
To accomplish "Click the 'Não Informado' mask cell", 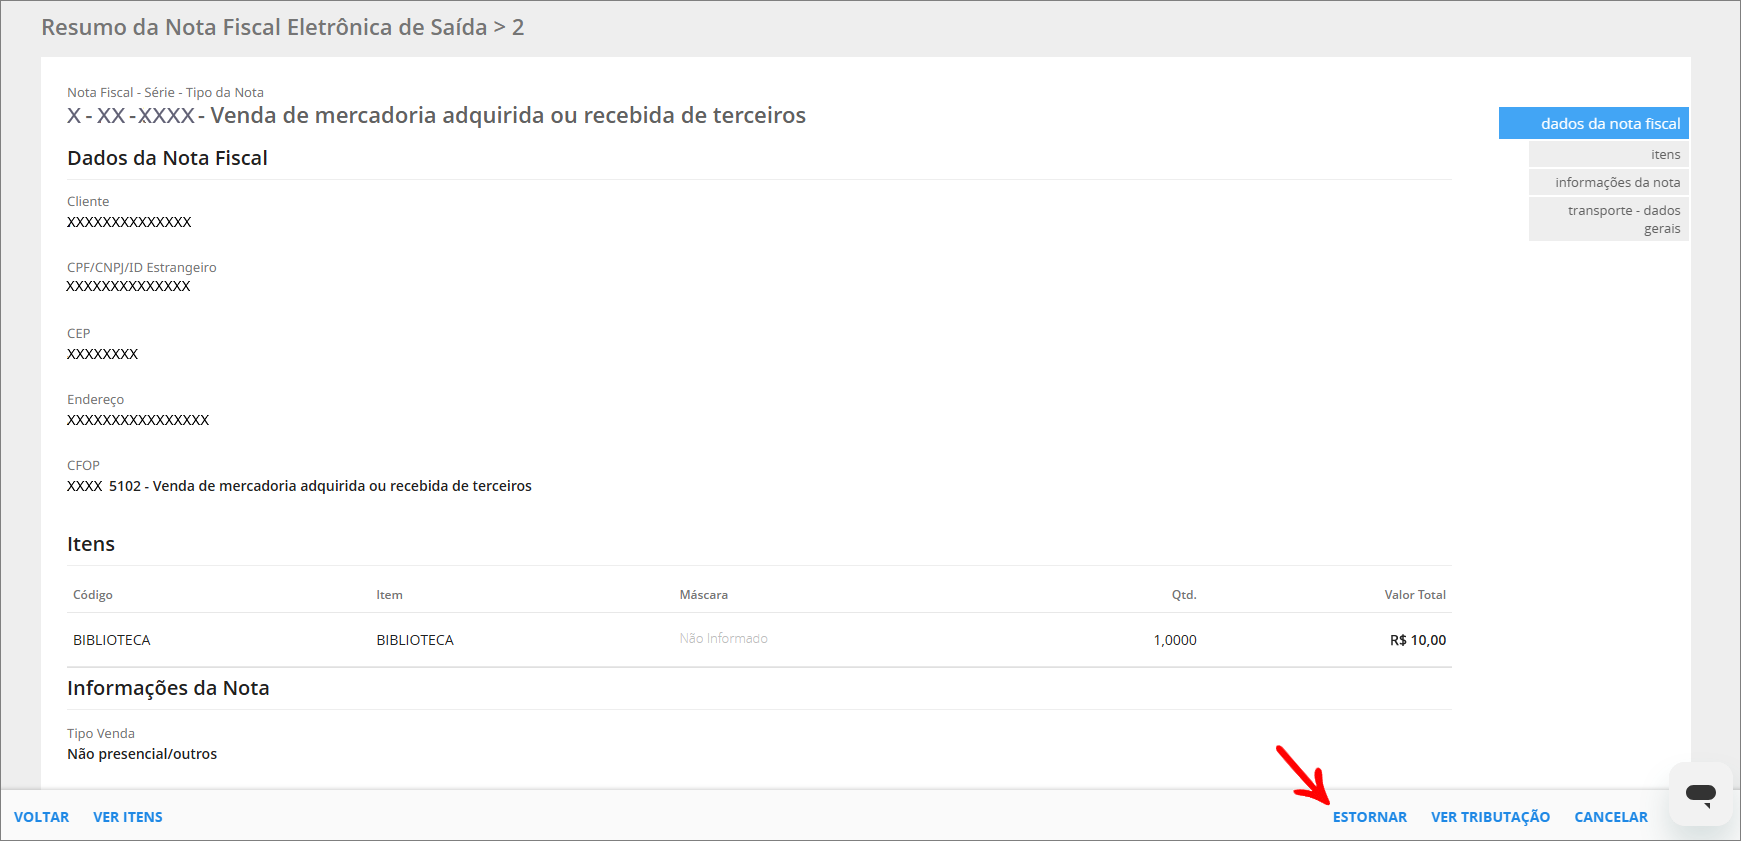I will point(723,638).
